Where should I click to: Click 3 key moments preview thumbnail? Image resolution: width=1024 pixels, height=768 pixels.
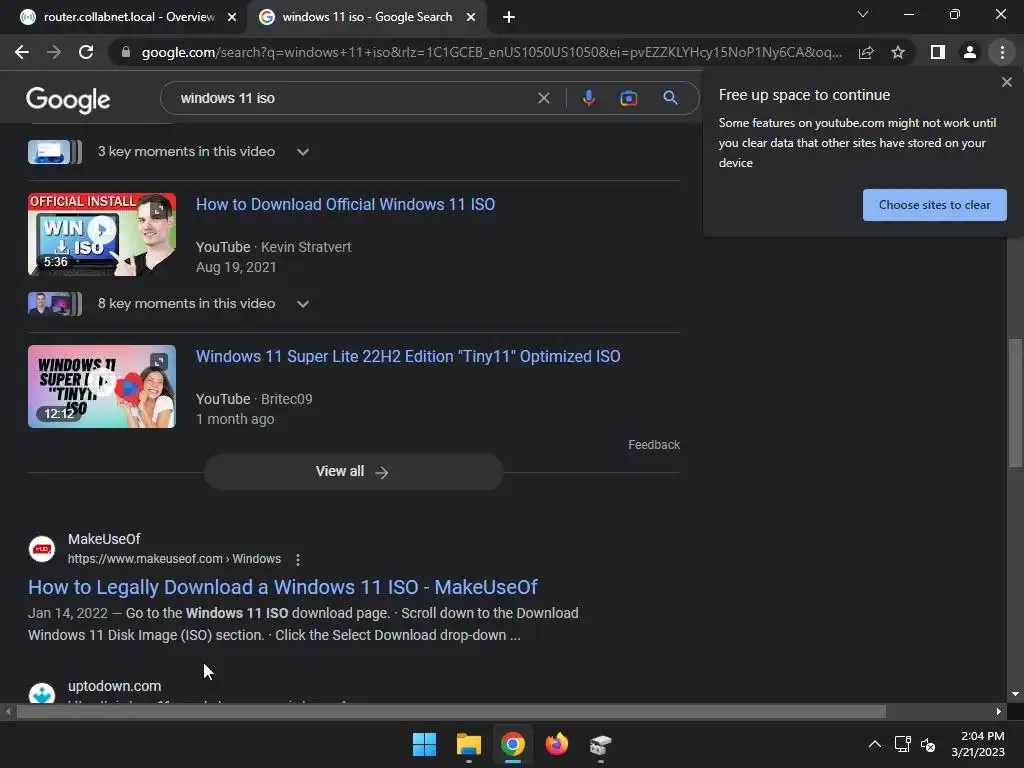(x=55, y=152)
